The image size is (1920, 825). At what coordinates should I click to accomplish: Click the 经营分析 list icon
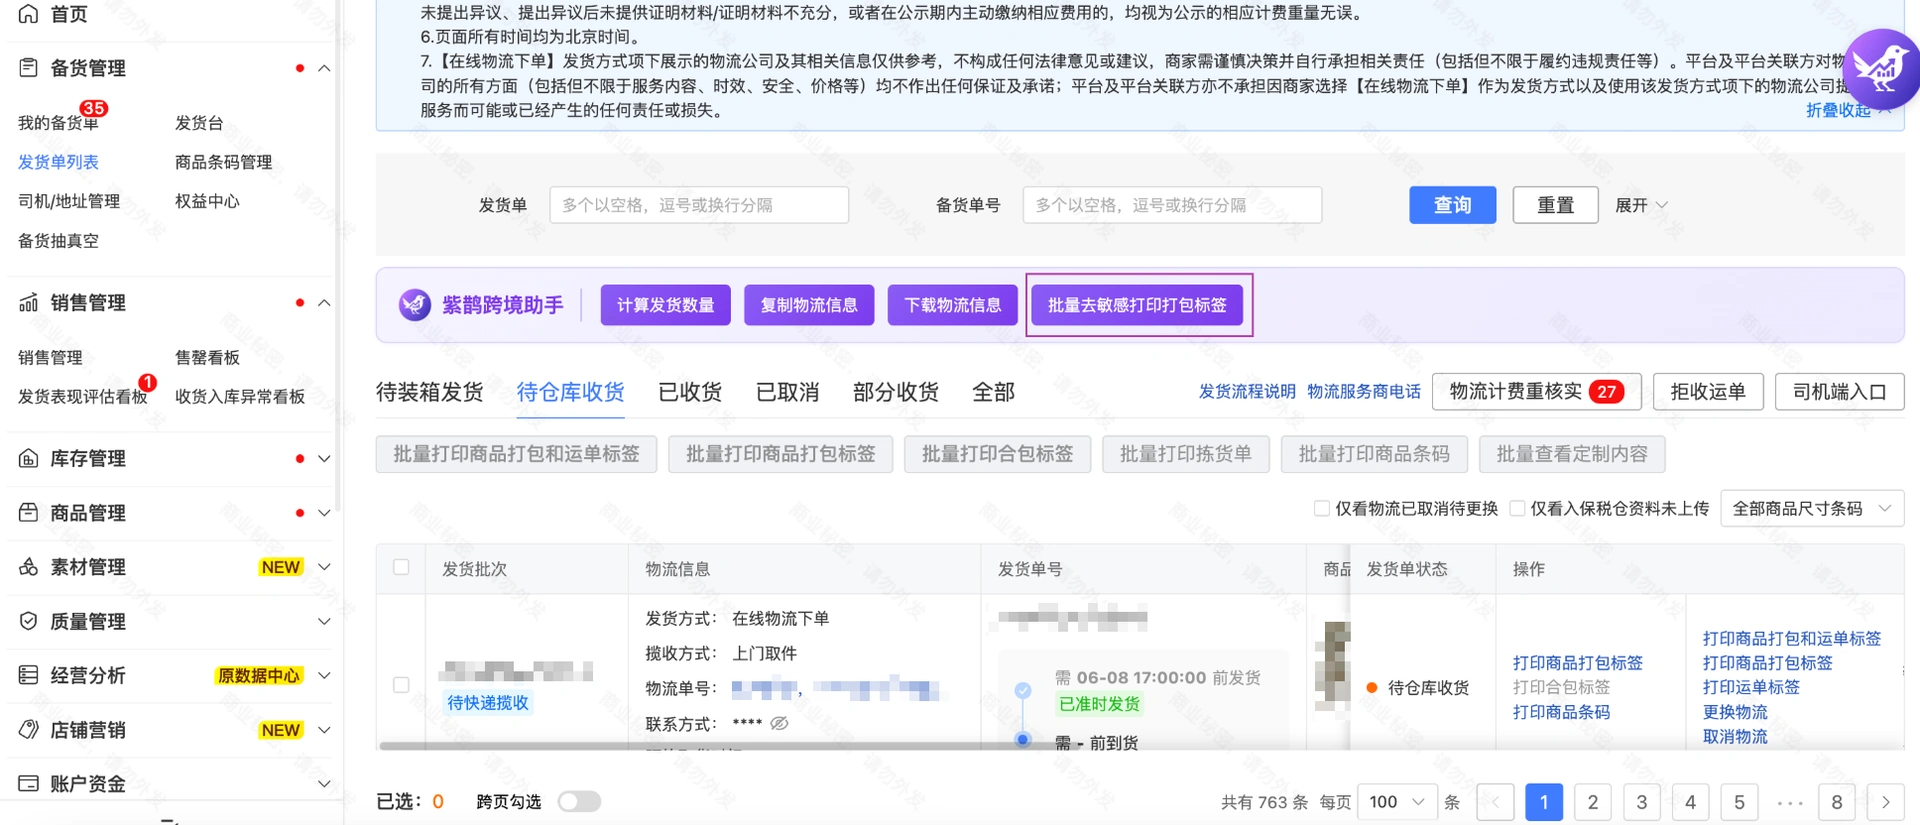click(x=28, y=675)
